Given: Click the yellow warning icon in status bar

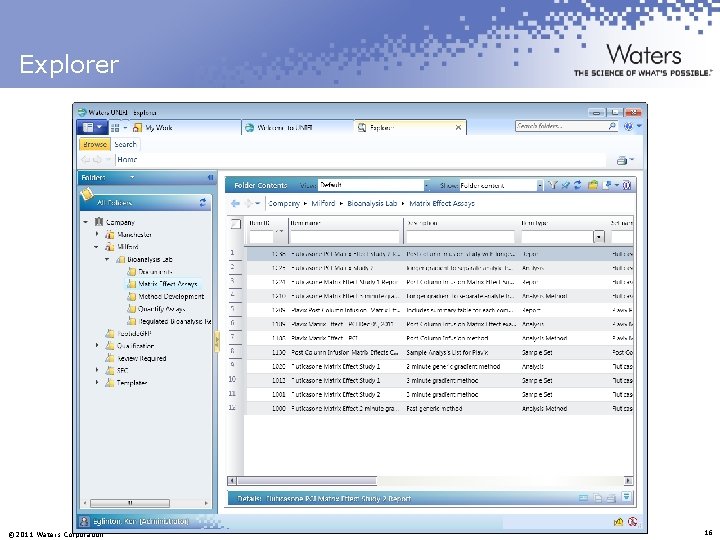Looking at the screenshot, I should click(619, 522).
